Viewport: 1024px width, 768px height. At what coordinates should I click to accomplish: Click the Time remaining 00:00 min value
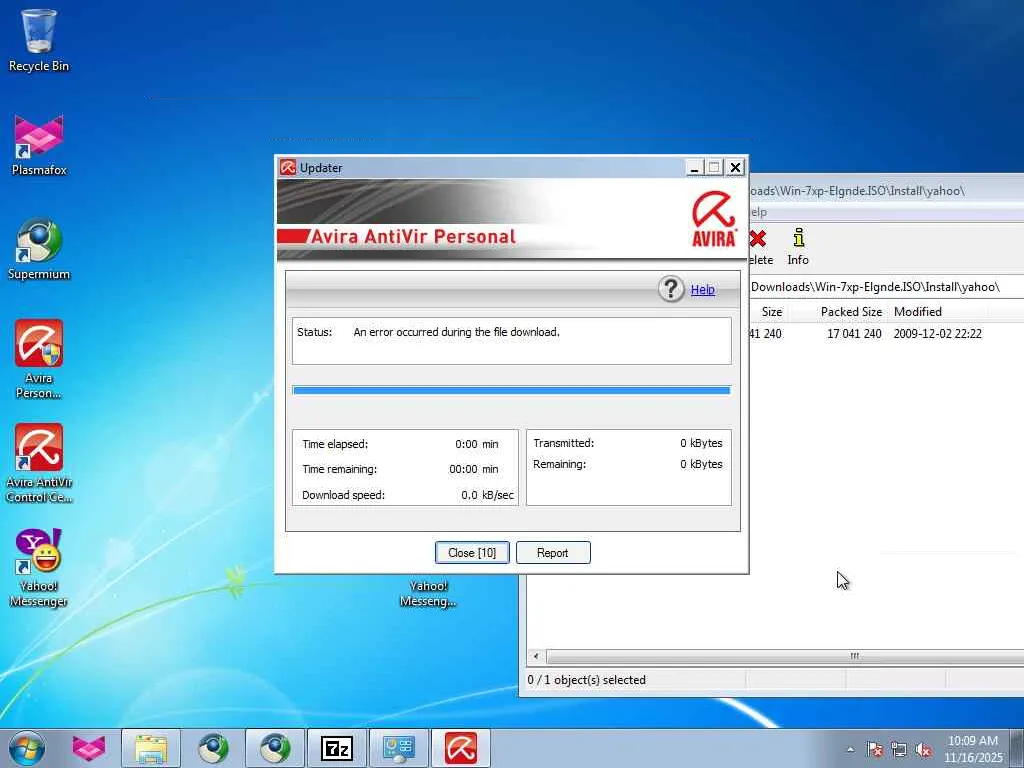(x=473, y=470)
